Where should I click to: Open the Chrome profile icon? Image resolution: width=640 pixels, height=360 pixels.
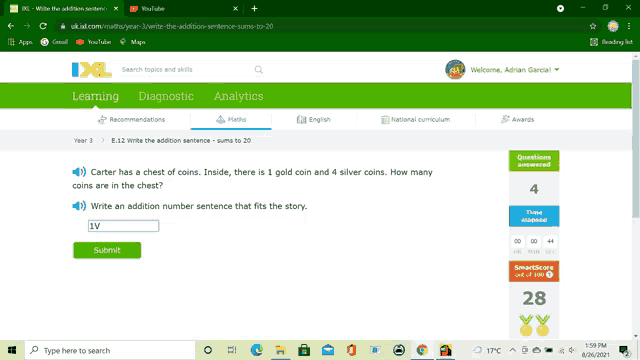coord(613,26)
